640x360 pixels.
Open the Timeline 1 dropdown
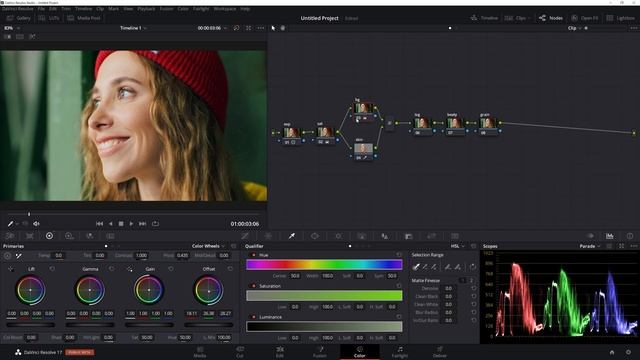[133, 28]
